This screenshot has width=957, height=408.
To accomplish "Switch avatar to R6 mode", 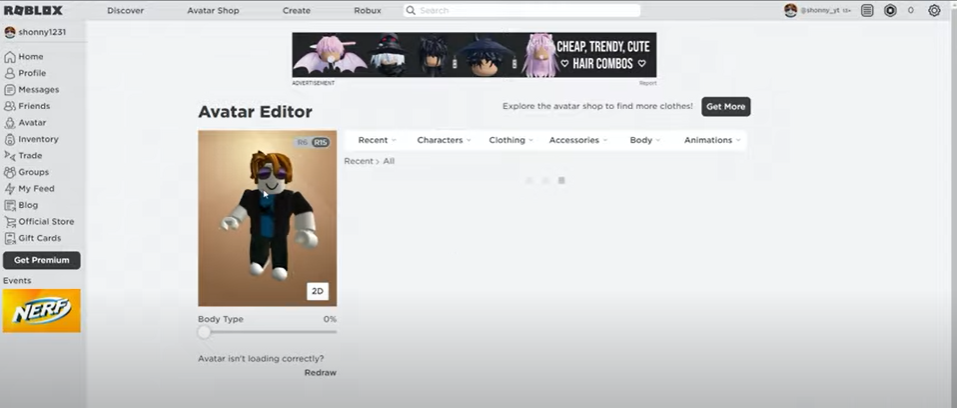I will pyautogui.click(x=302, y=142).
